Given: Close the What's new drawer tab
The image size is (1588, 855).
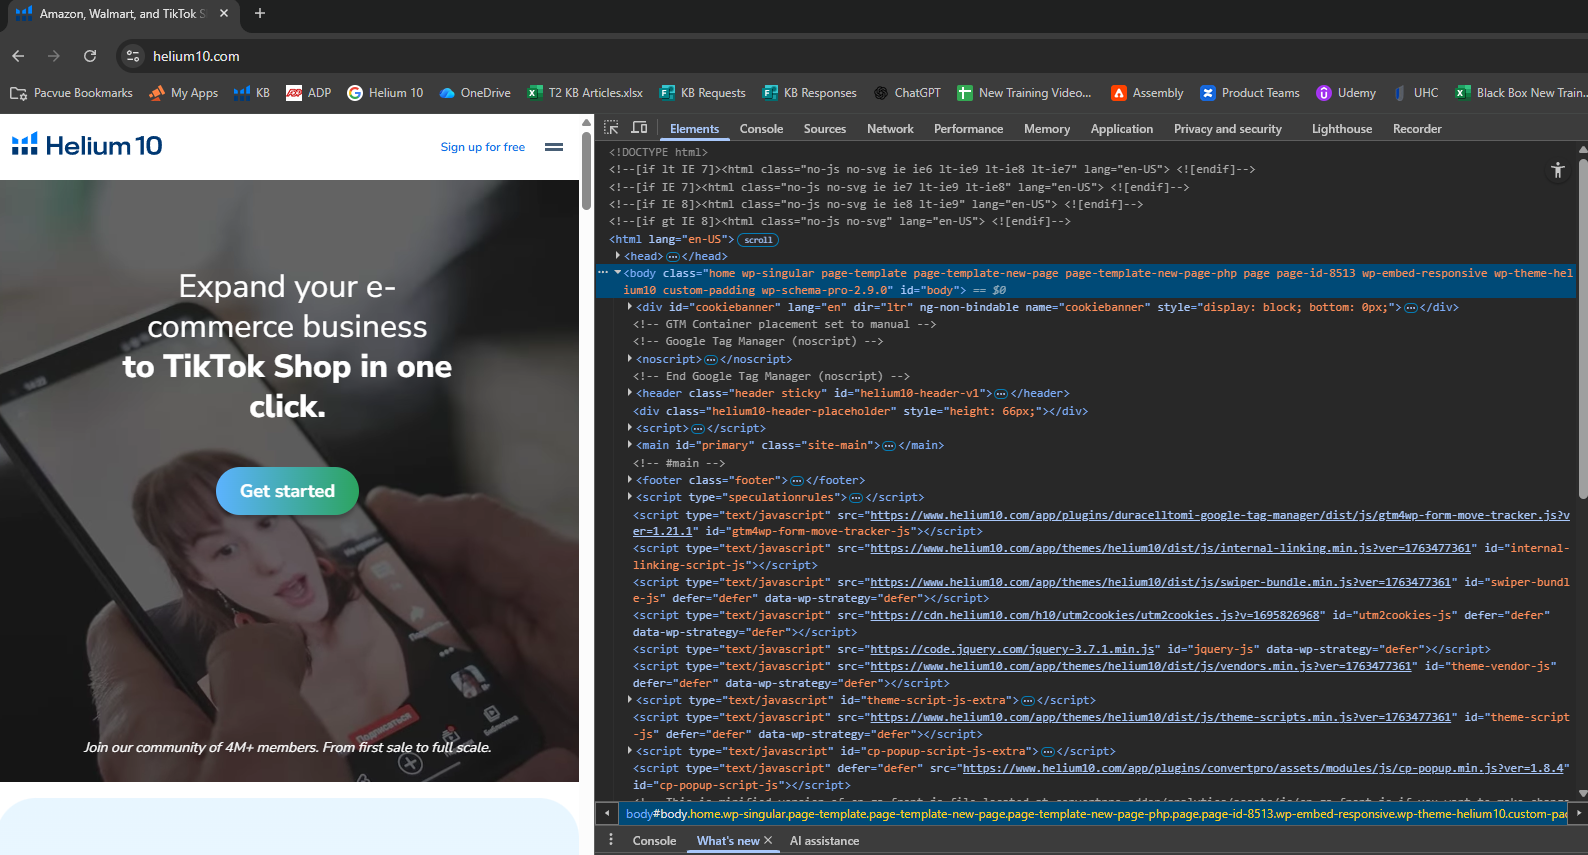Looking at the screenshot, I should tap(768, 840).
